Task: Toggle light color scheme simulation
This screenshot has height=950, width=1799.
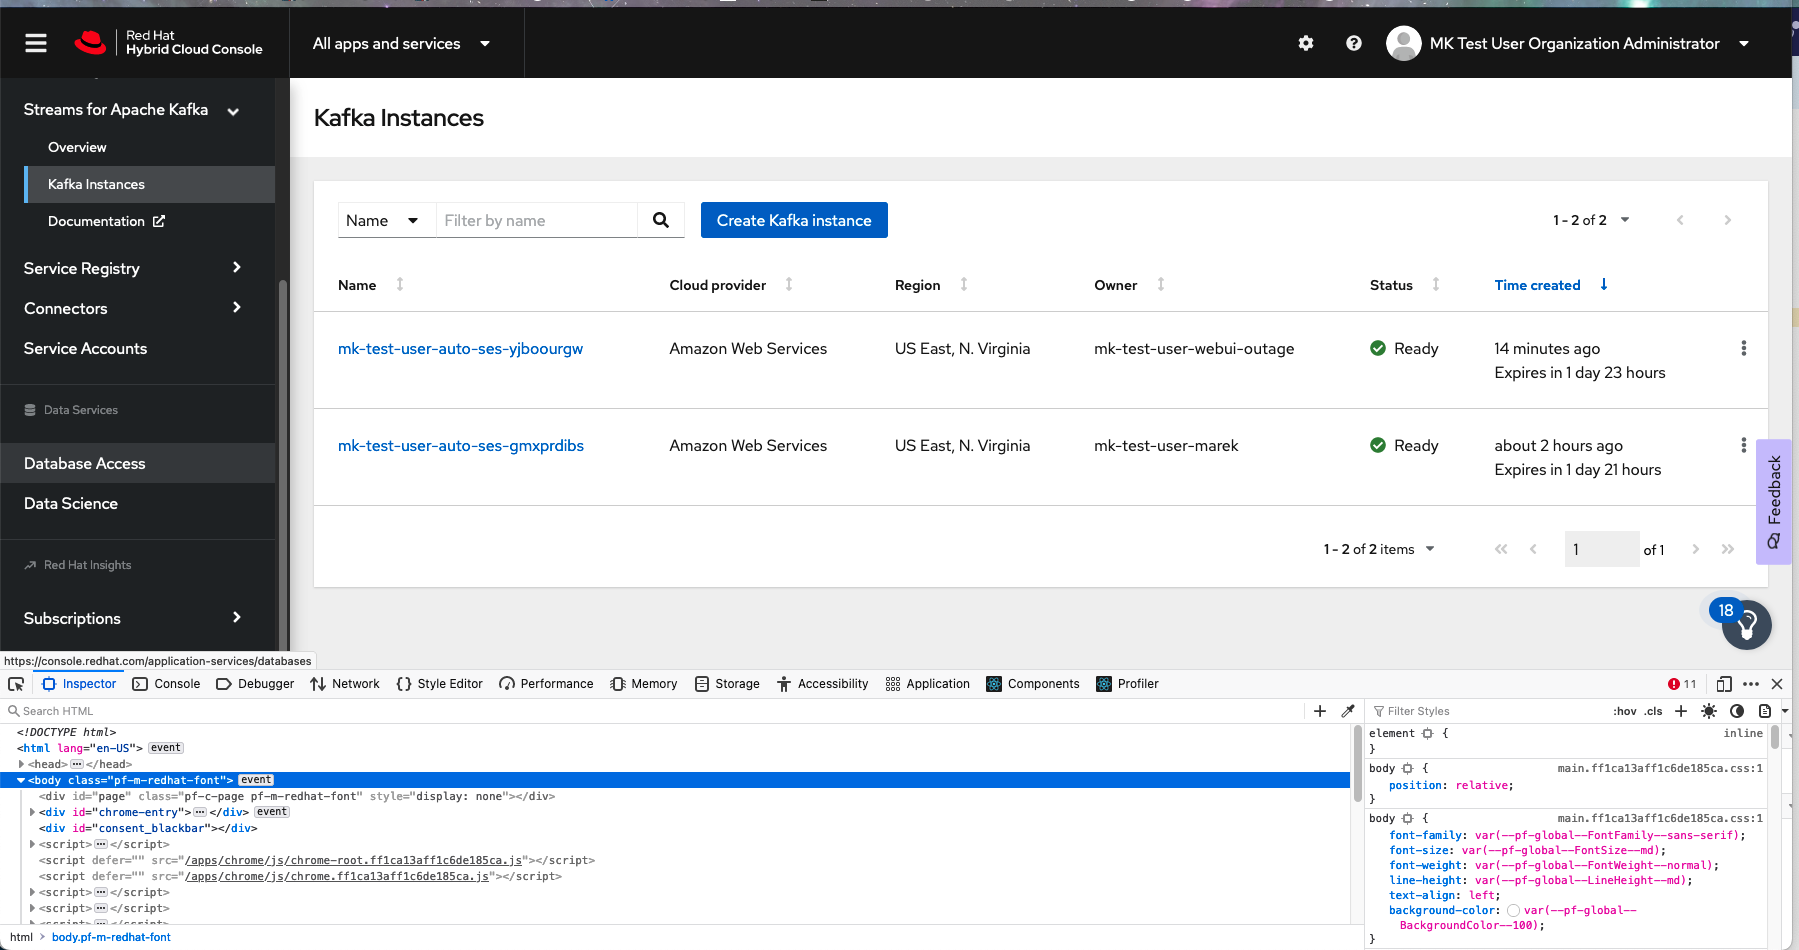Action: pyautogui.click(x=1709, y=711)
